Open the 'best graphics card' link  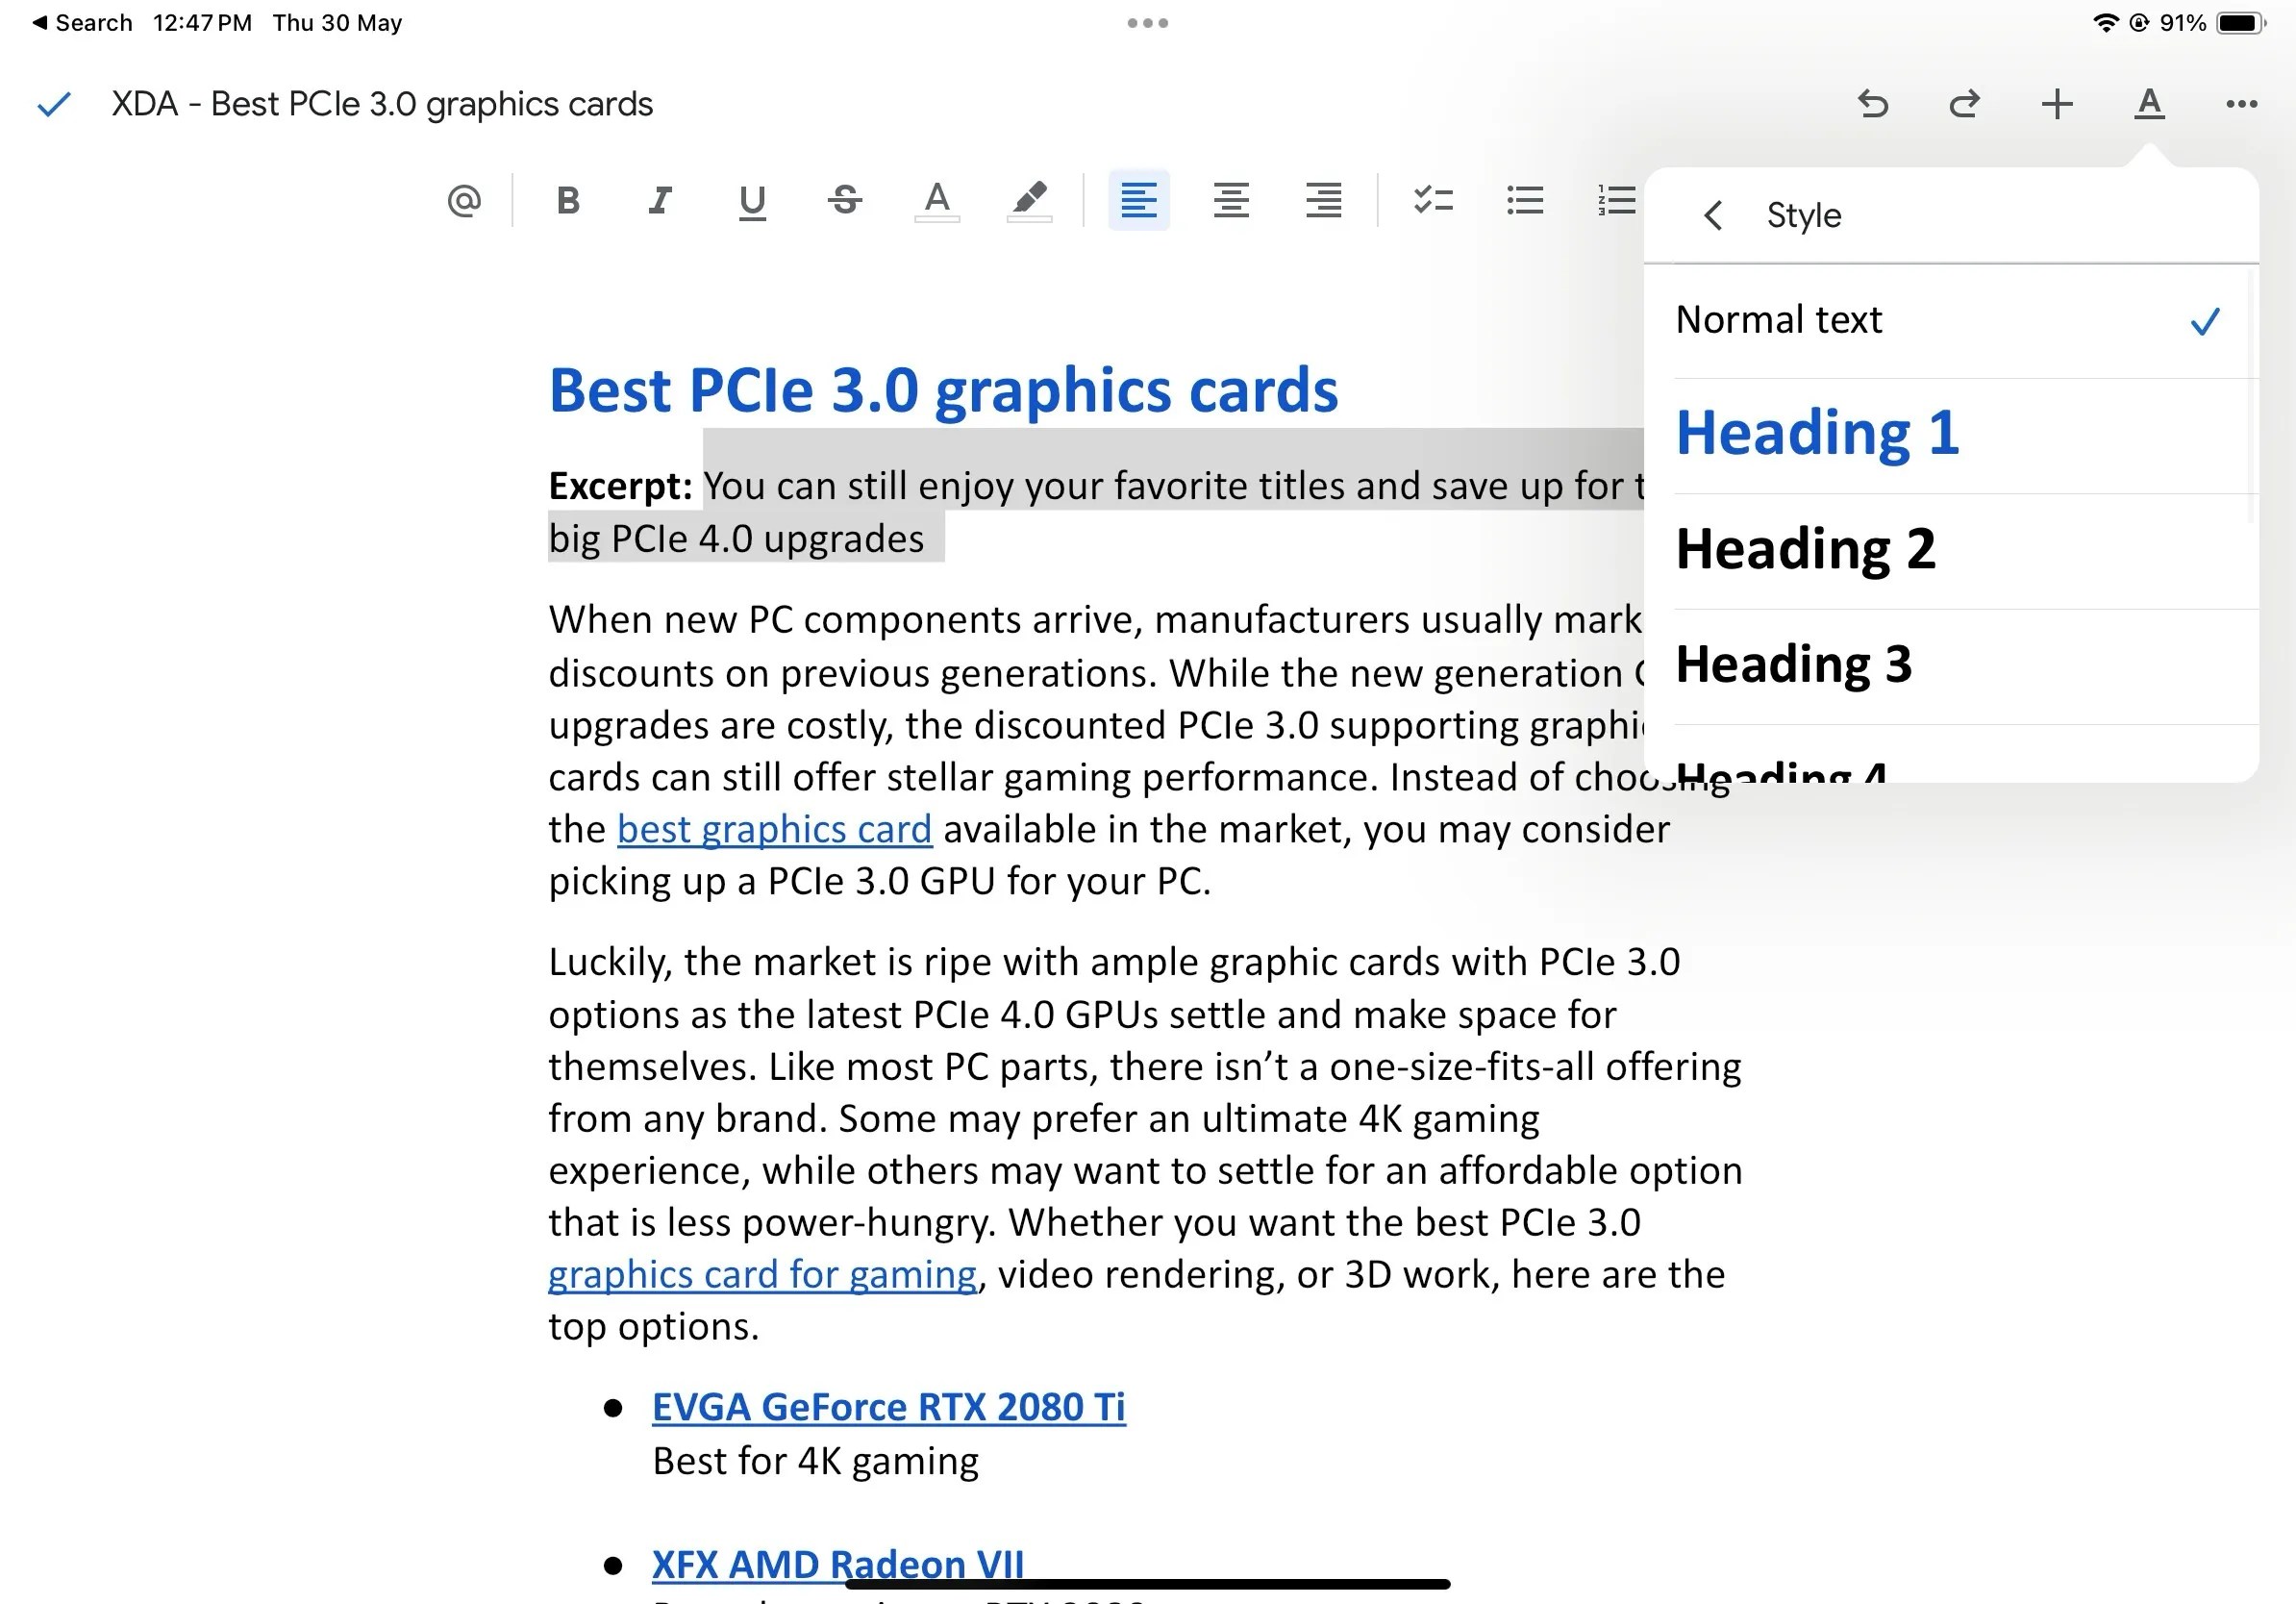pyautogui.click(x=774, y=830)
